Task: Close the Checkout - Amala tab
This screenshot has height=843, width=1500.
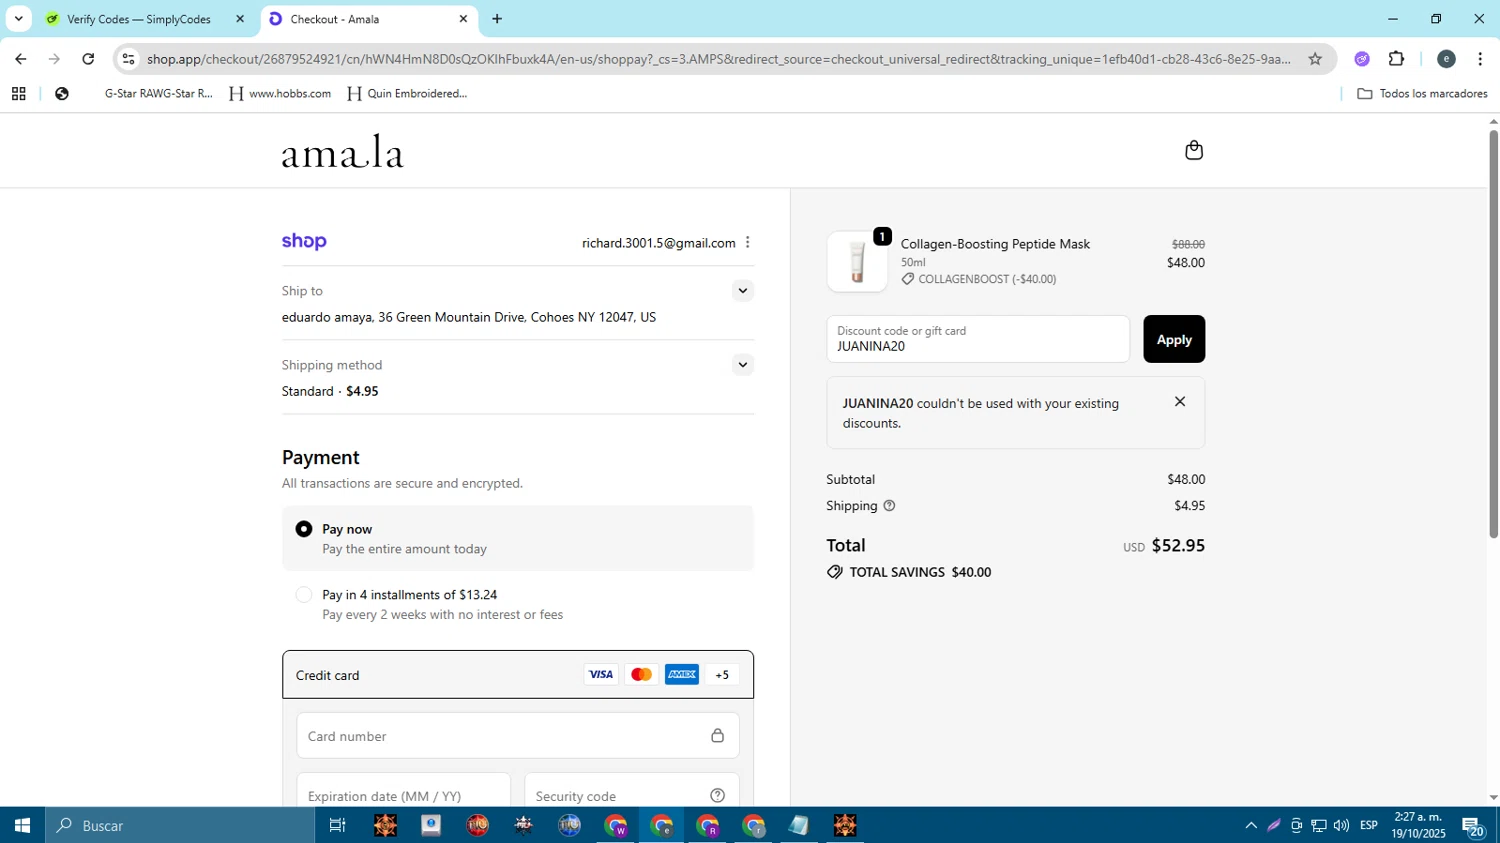Action: [x=463, y=19]
